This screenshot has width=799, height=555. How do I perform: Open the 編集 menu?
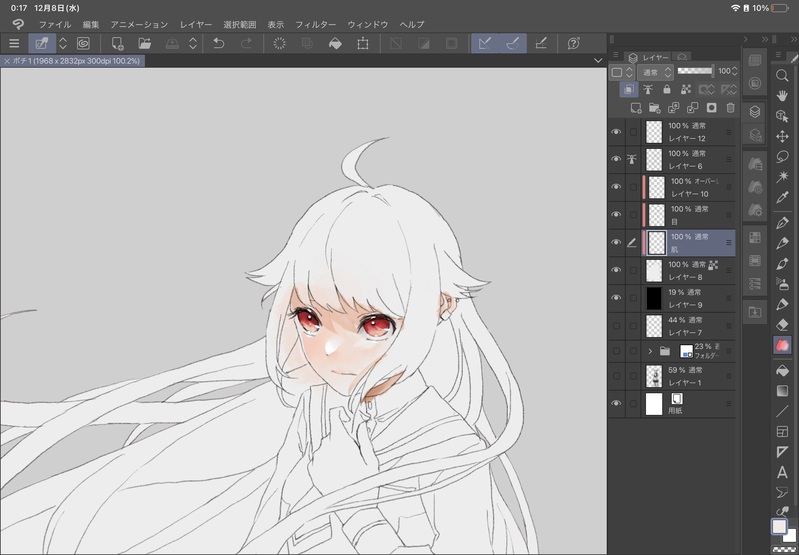coord(91,24)
